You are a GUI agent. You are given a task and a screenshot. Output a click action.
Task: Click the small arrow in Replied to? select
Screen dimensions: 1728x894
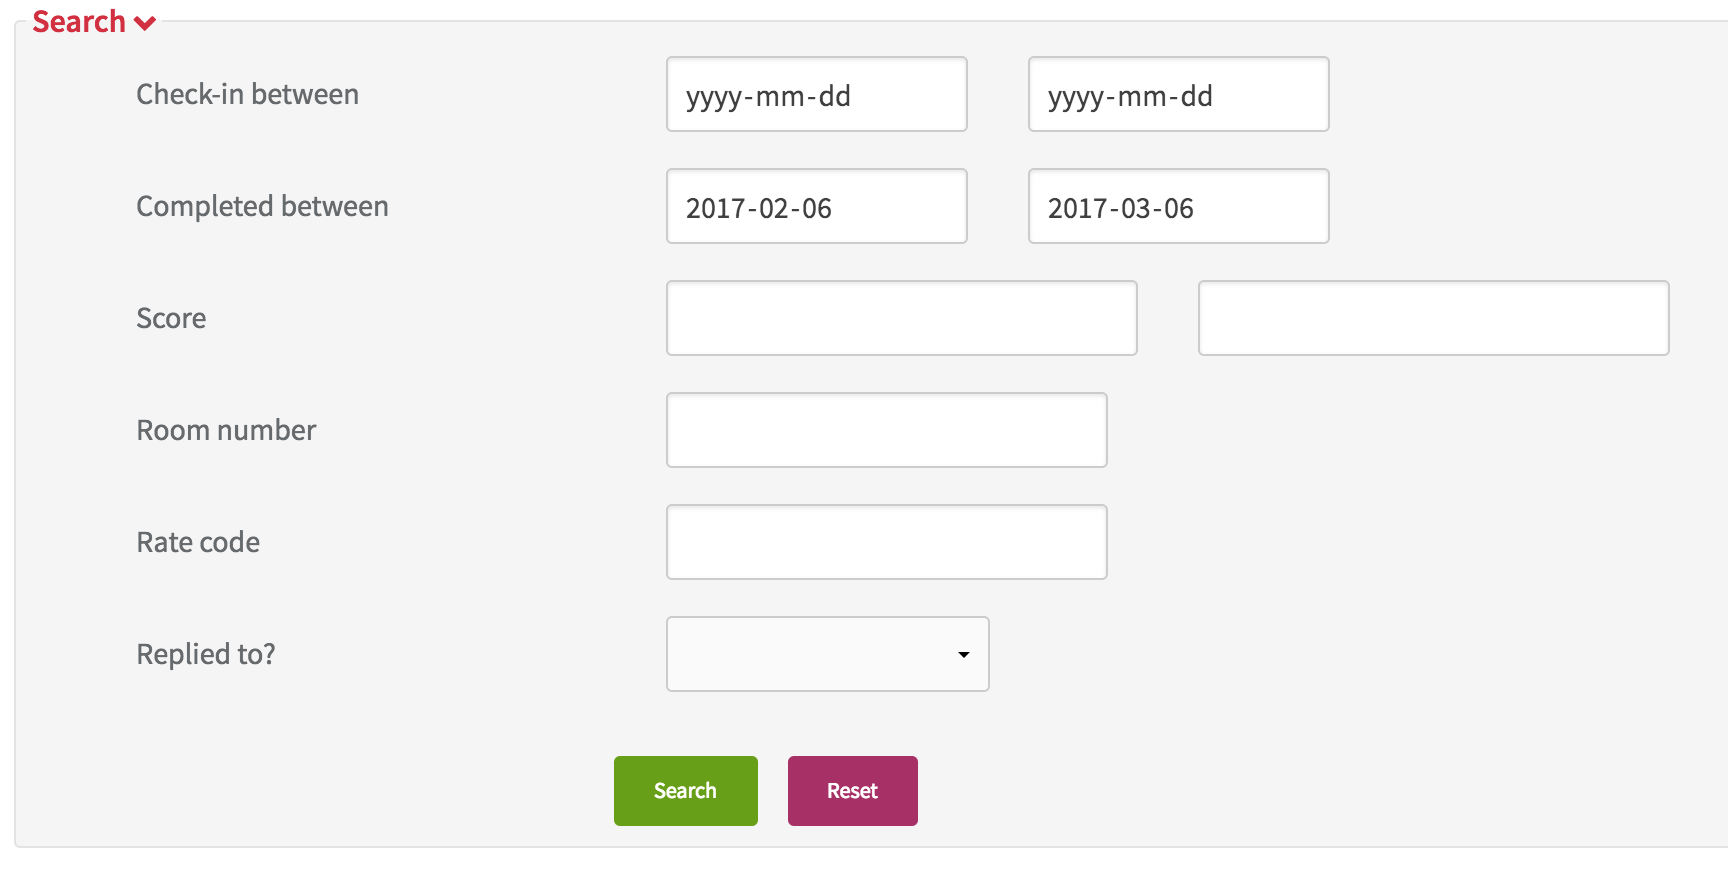964,655
